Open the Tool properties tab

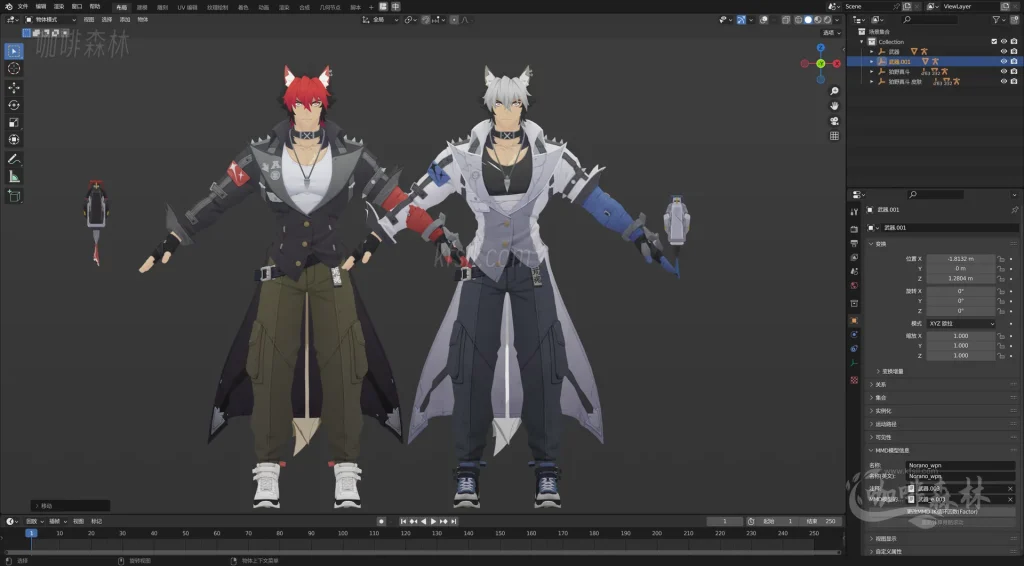click(854, 212)
